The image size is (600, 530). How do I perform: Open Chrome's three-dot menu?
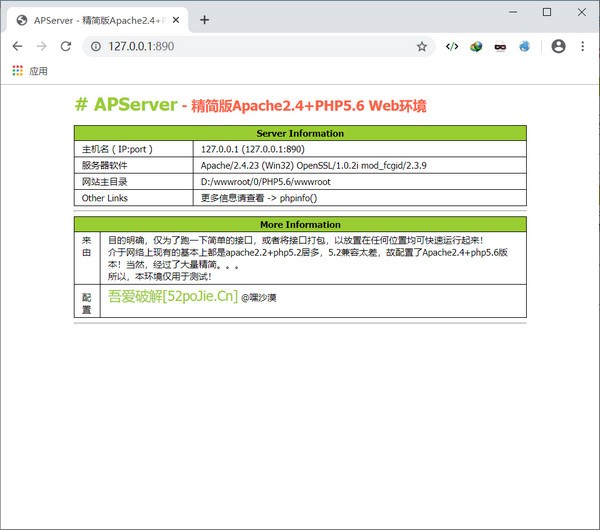point(582,46)
